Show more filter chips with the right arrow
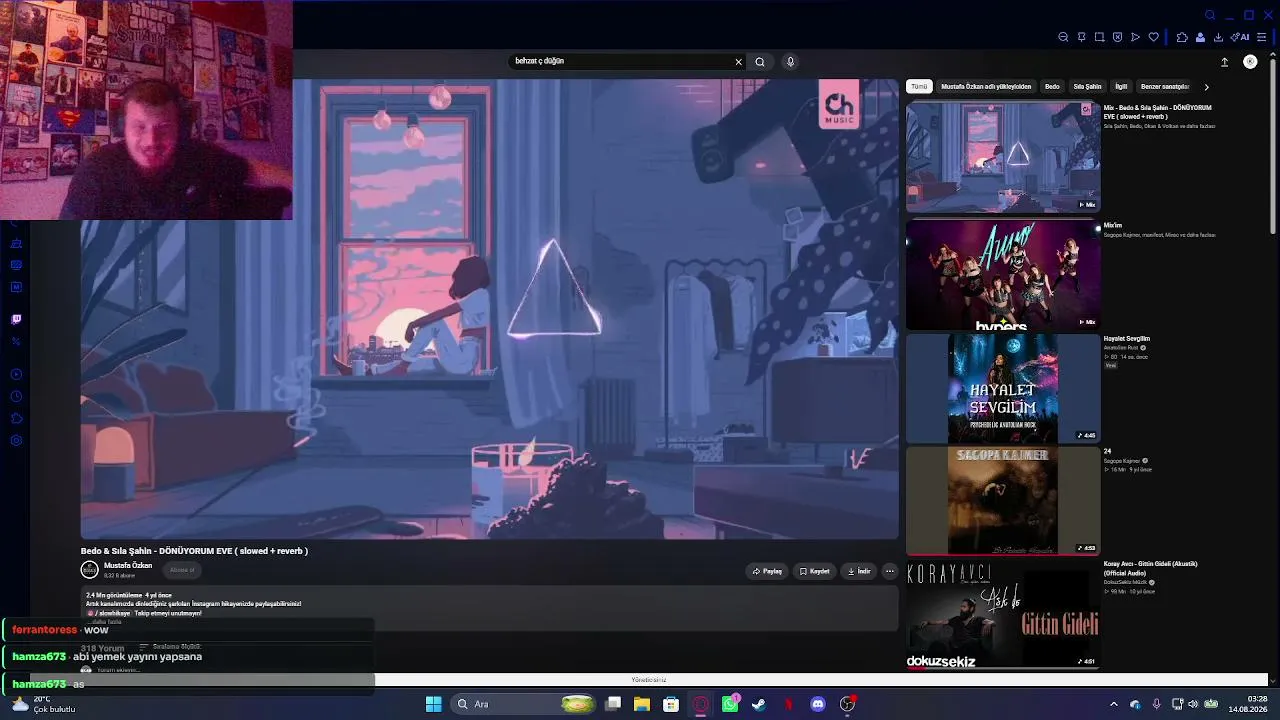The image size is (1280, 720). 1206,87
